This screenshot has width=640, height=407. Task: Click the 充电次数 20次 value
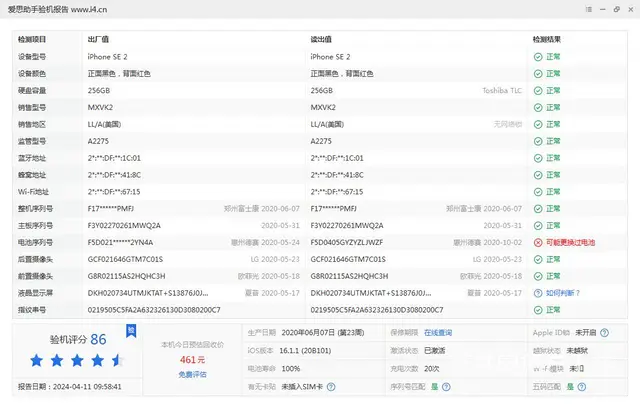[x=432, y=369]
